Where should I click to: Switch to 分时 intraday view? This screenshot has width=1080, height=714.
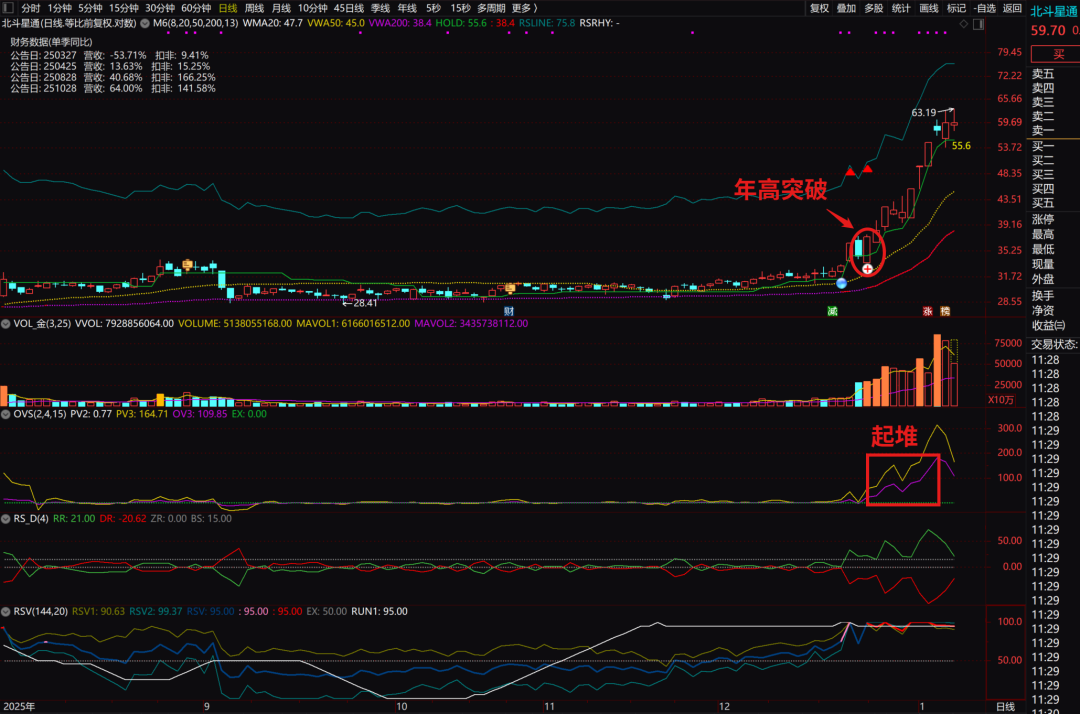pyautogui.click(x=31, y=8)
